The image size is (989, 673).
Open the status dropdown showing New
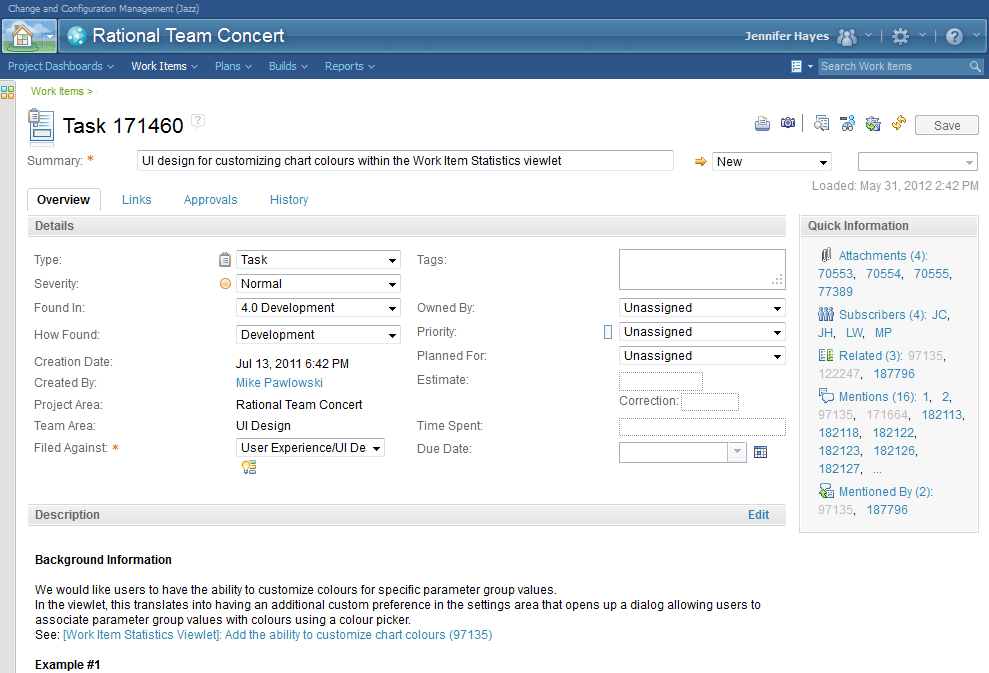[x=772, y=161]
